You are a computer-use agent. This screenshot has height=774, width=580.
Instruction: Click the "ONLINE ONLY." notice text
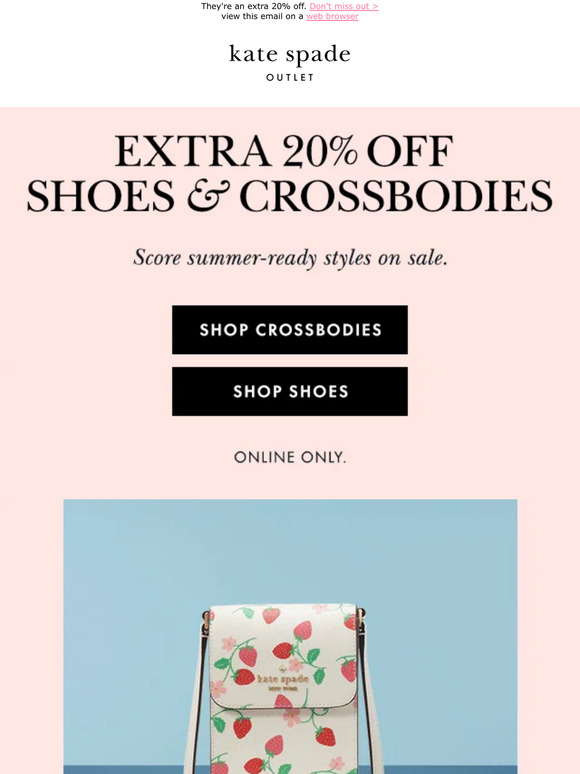(x=290, y=458)
